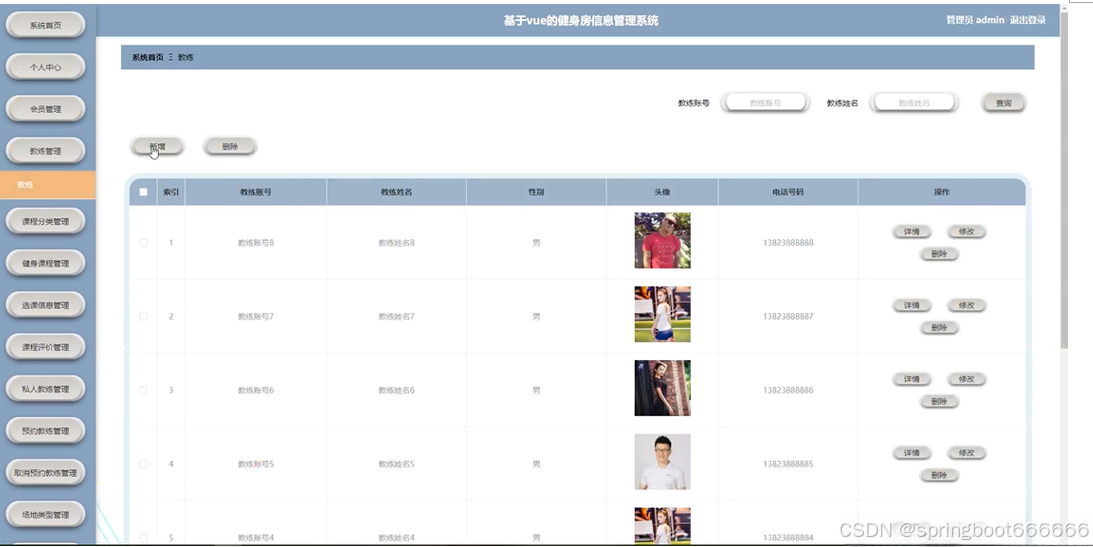Open the avatar photo of 教练姓名7
1093x547 pixels.
coord(662,314)
